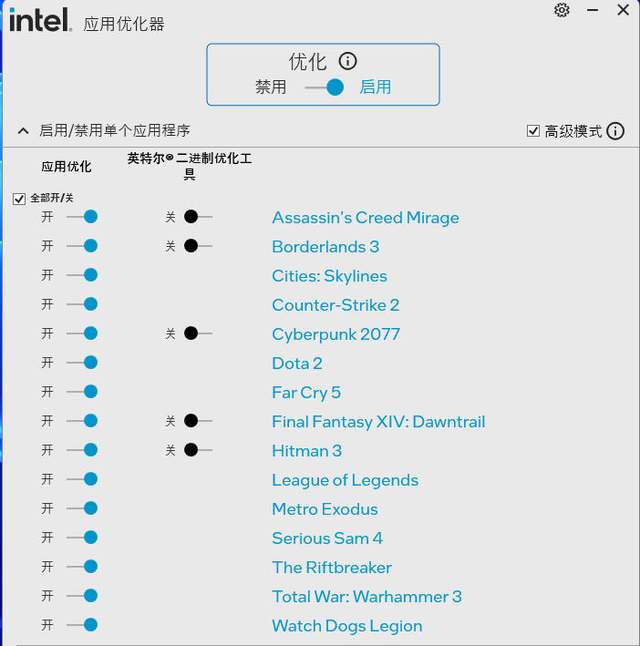The height and width of the screenshot is (646, 640).
Task: Toggle the main 优化 enable/disable switch
Action: pyautogui.click(x=324, y=87)
